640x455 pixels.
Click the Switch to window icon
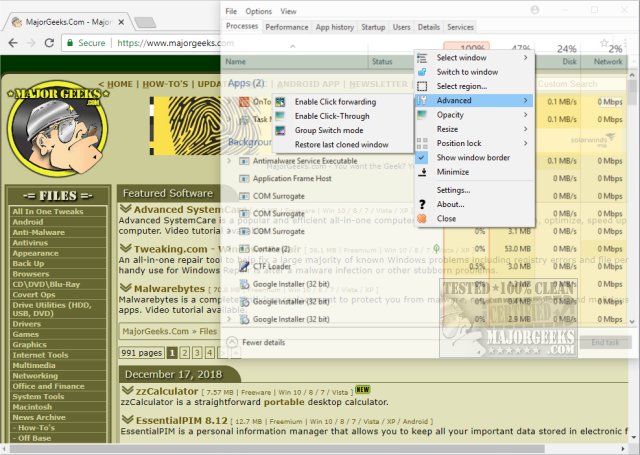coord(422,72)
